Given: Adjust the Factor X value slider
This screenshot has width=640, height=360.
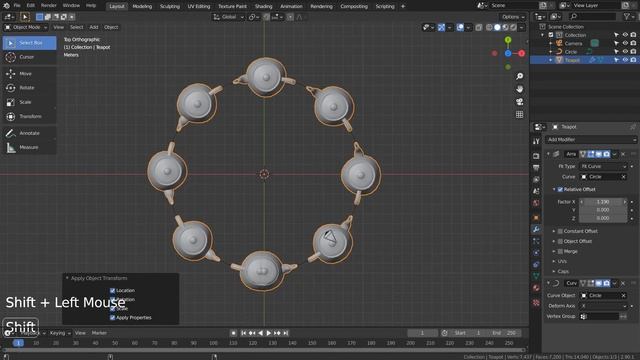Looking at the screenshot, I should tap(603, 202).
